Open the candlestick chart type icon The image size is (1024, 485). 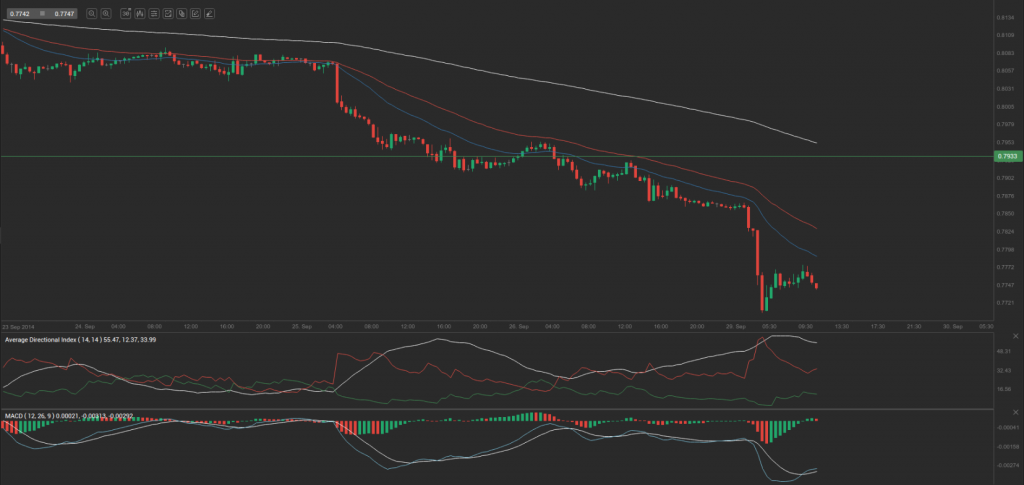pos(140,13)
